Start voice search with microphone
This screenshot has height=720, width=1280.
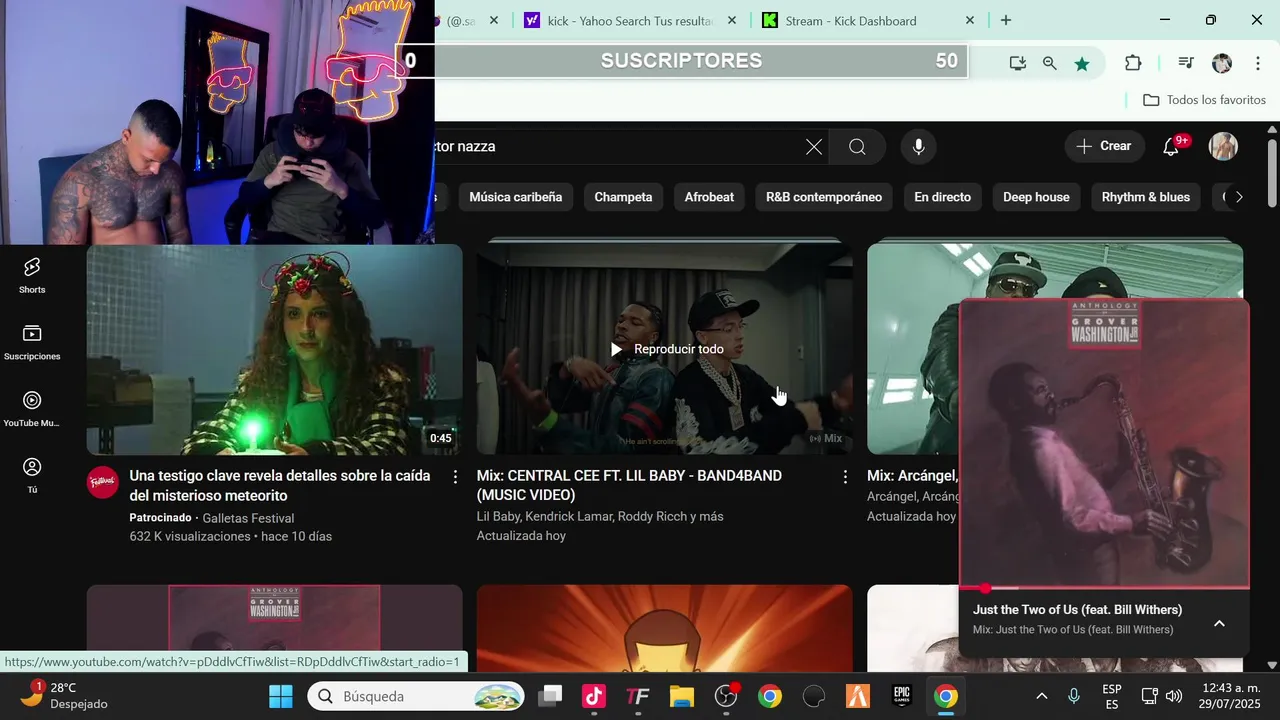coord(918,147)
